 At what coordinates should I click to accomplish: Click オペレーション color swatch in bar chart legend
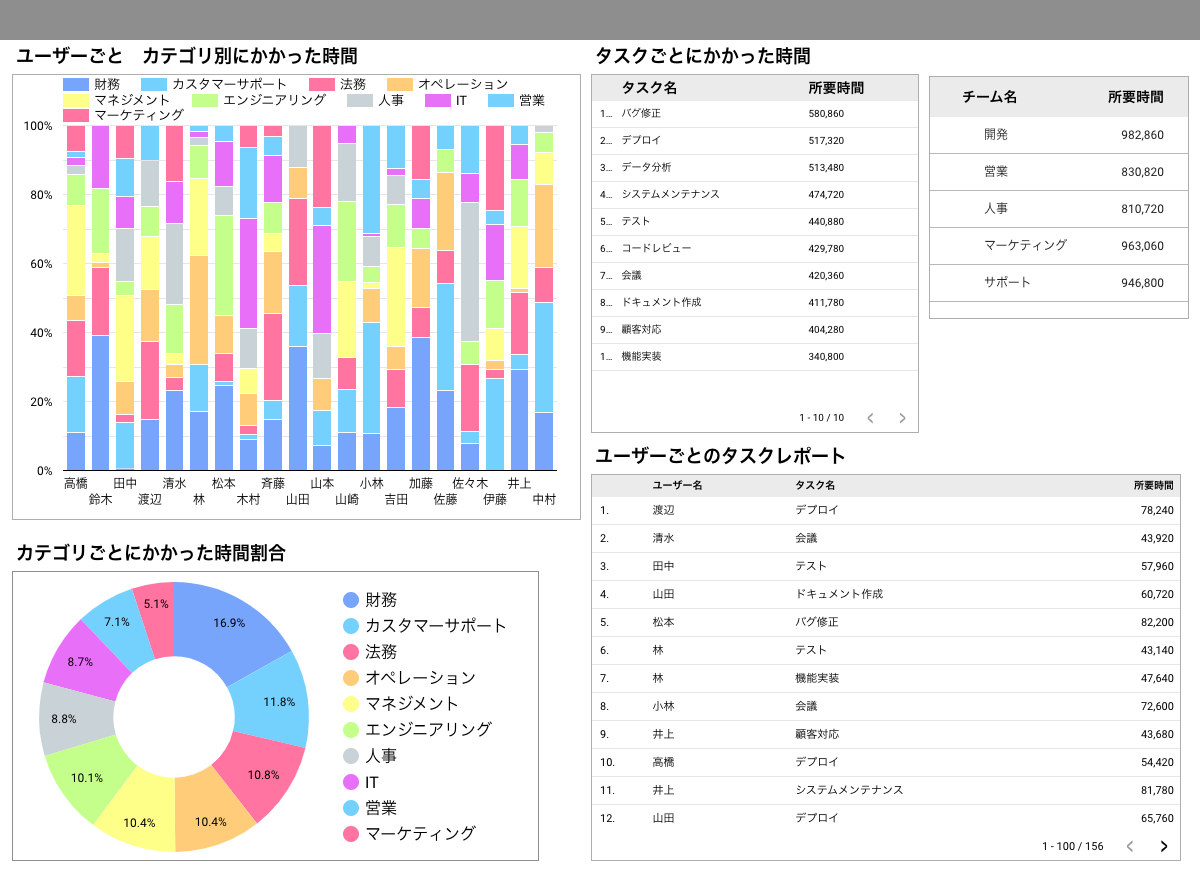click(399, 85)
